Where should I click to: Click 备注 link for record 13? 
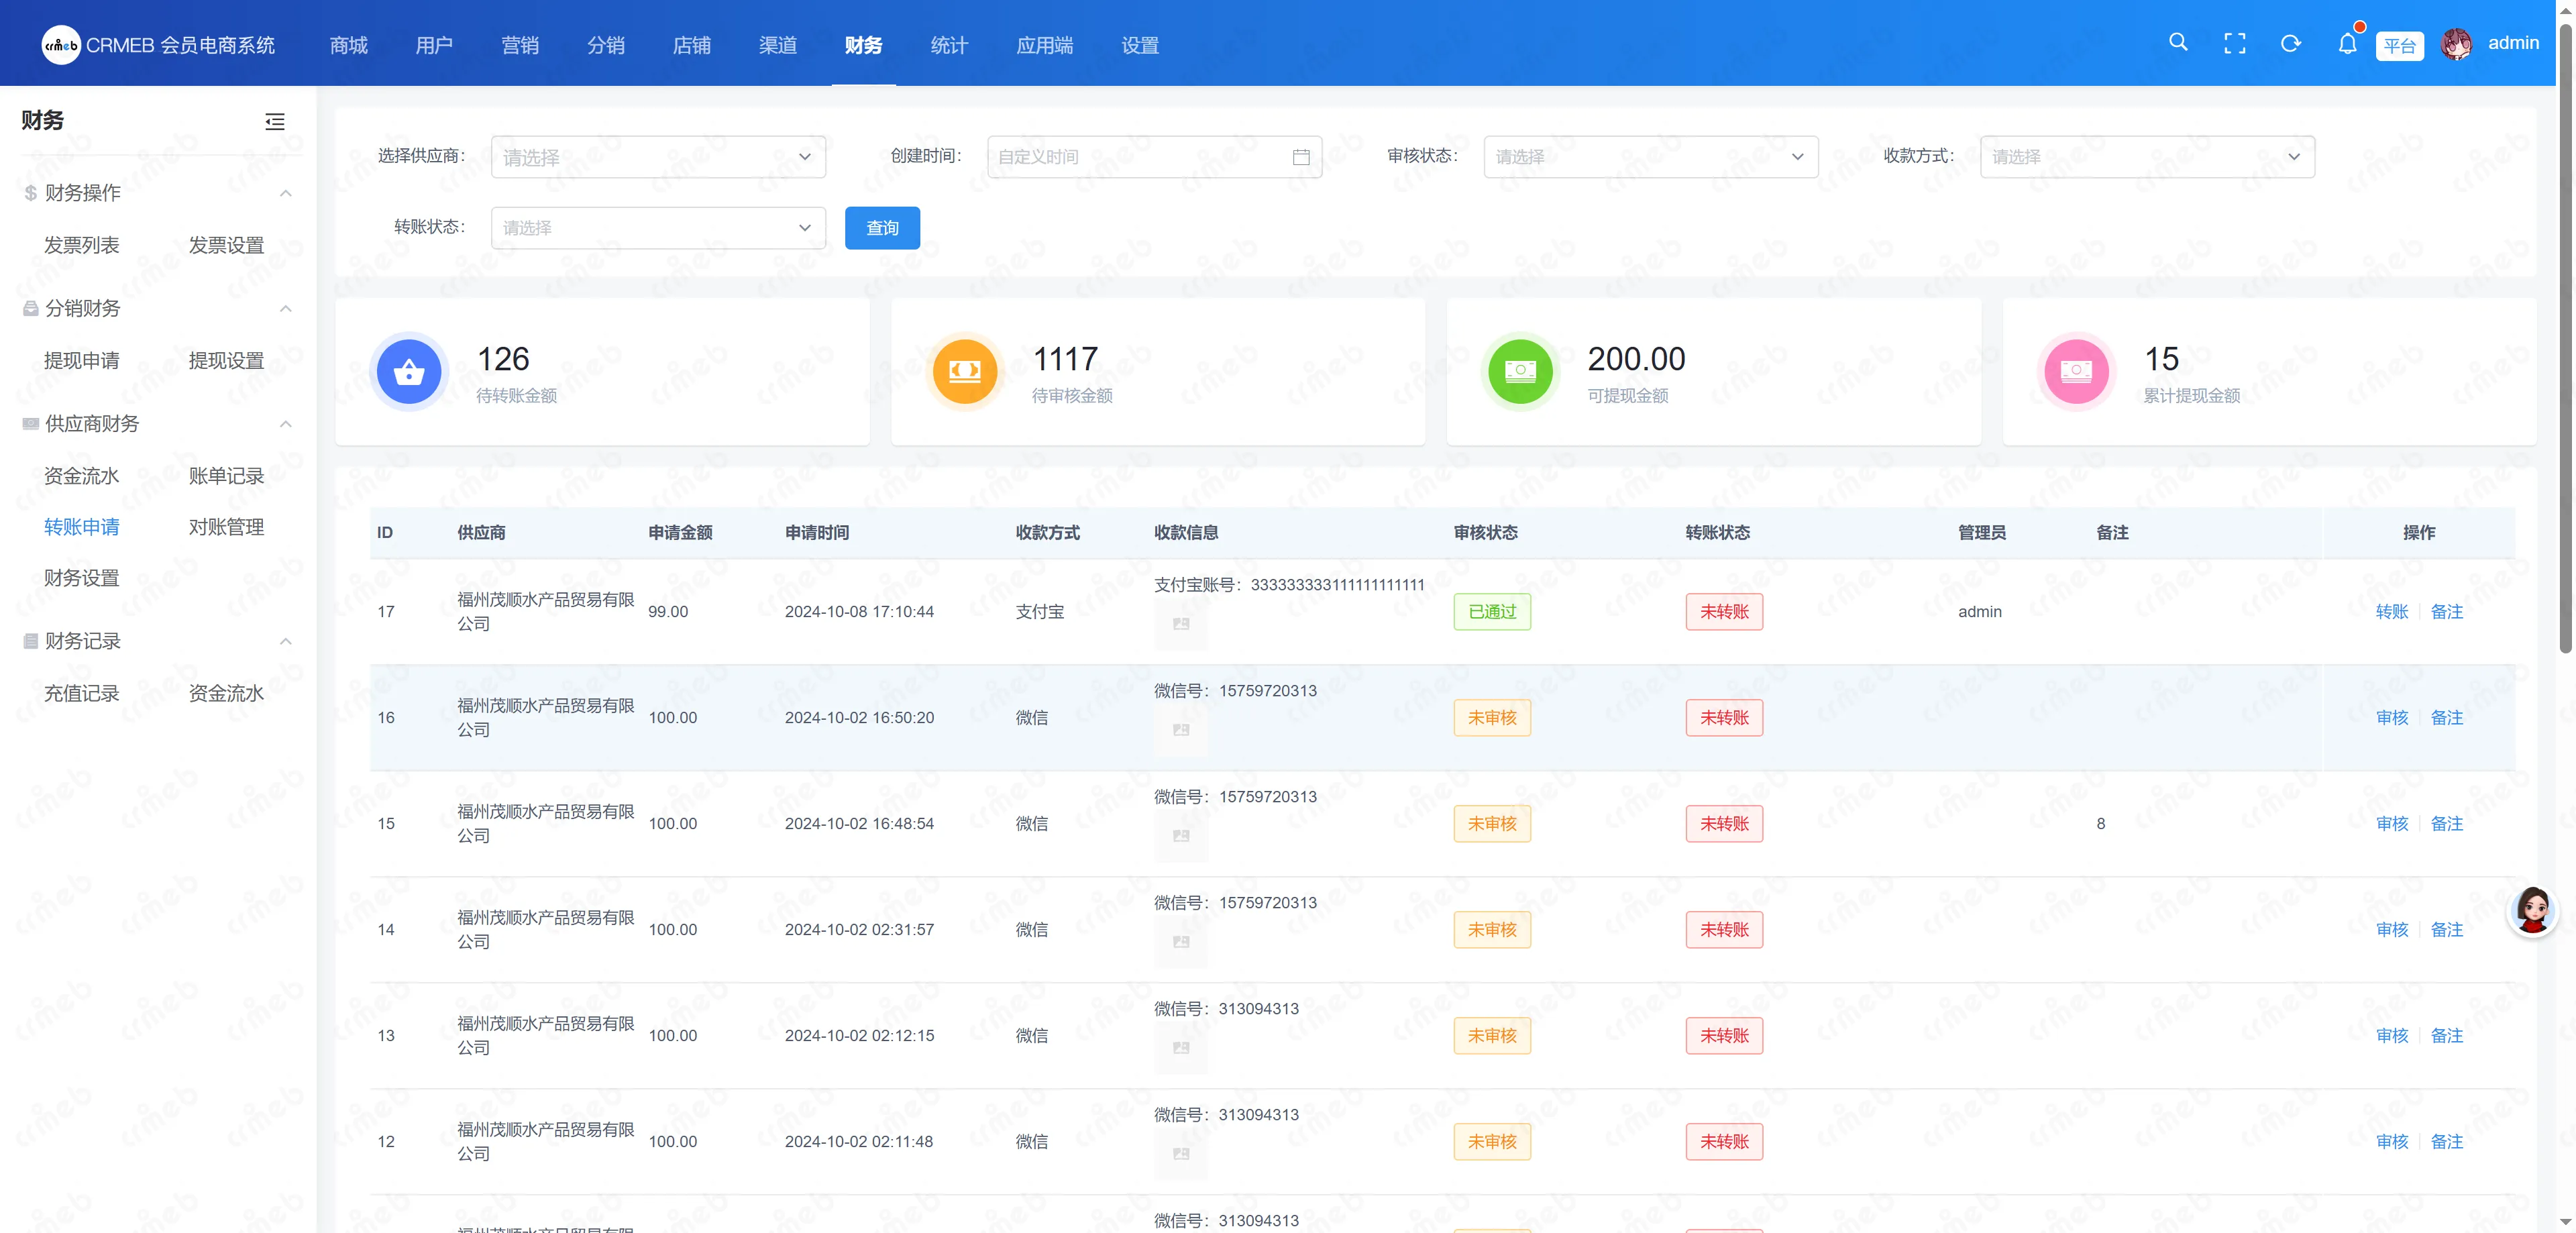coord(2447,1036)
